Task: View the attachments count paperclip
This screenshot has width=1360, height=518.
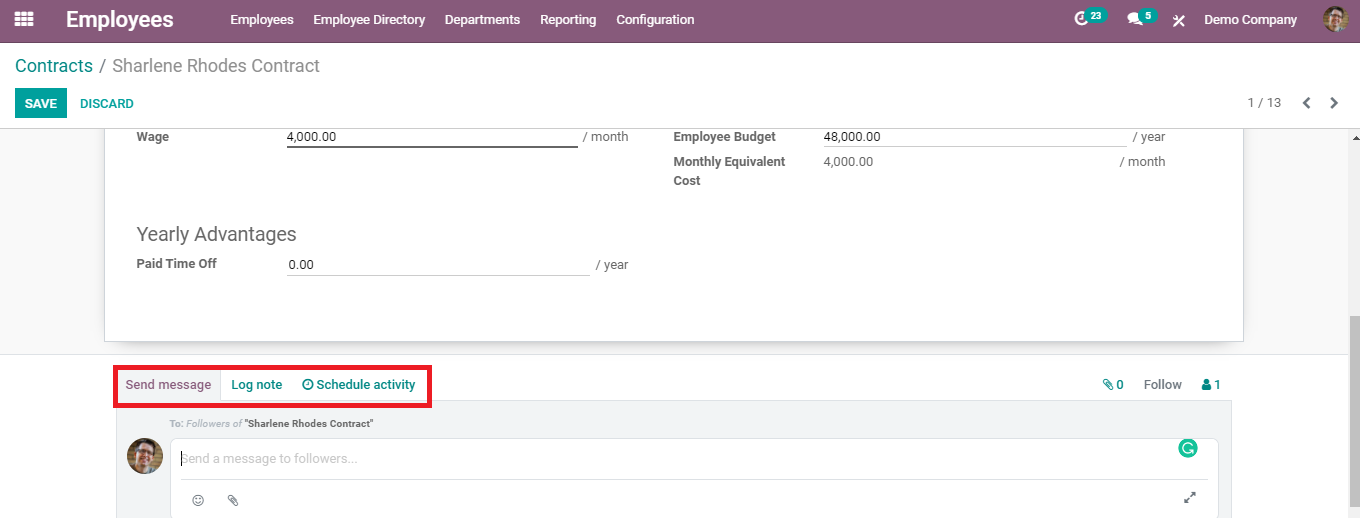Action: click(x=1113, y=385)
